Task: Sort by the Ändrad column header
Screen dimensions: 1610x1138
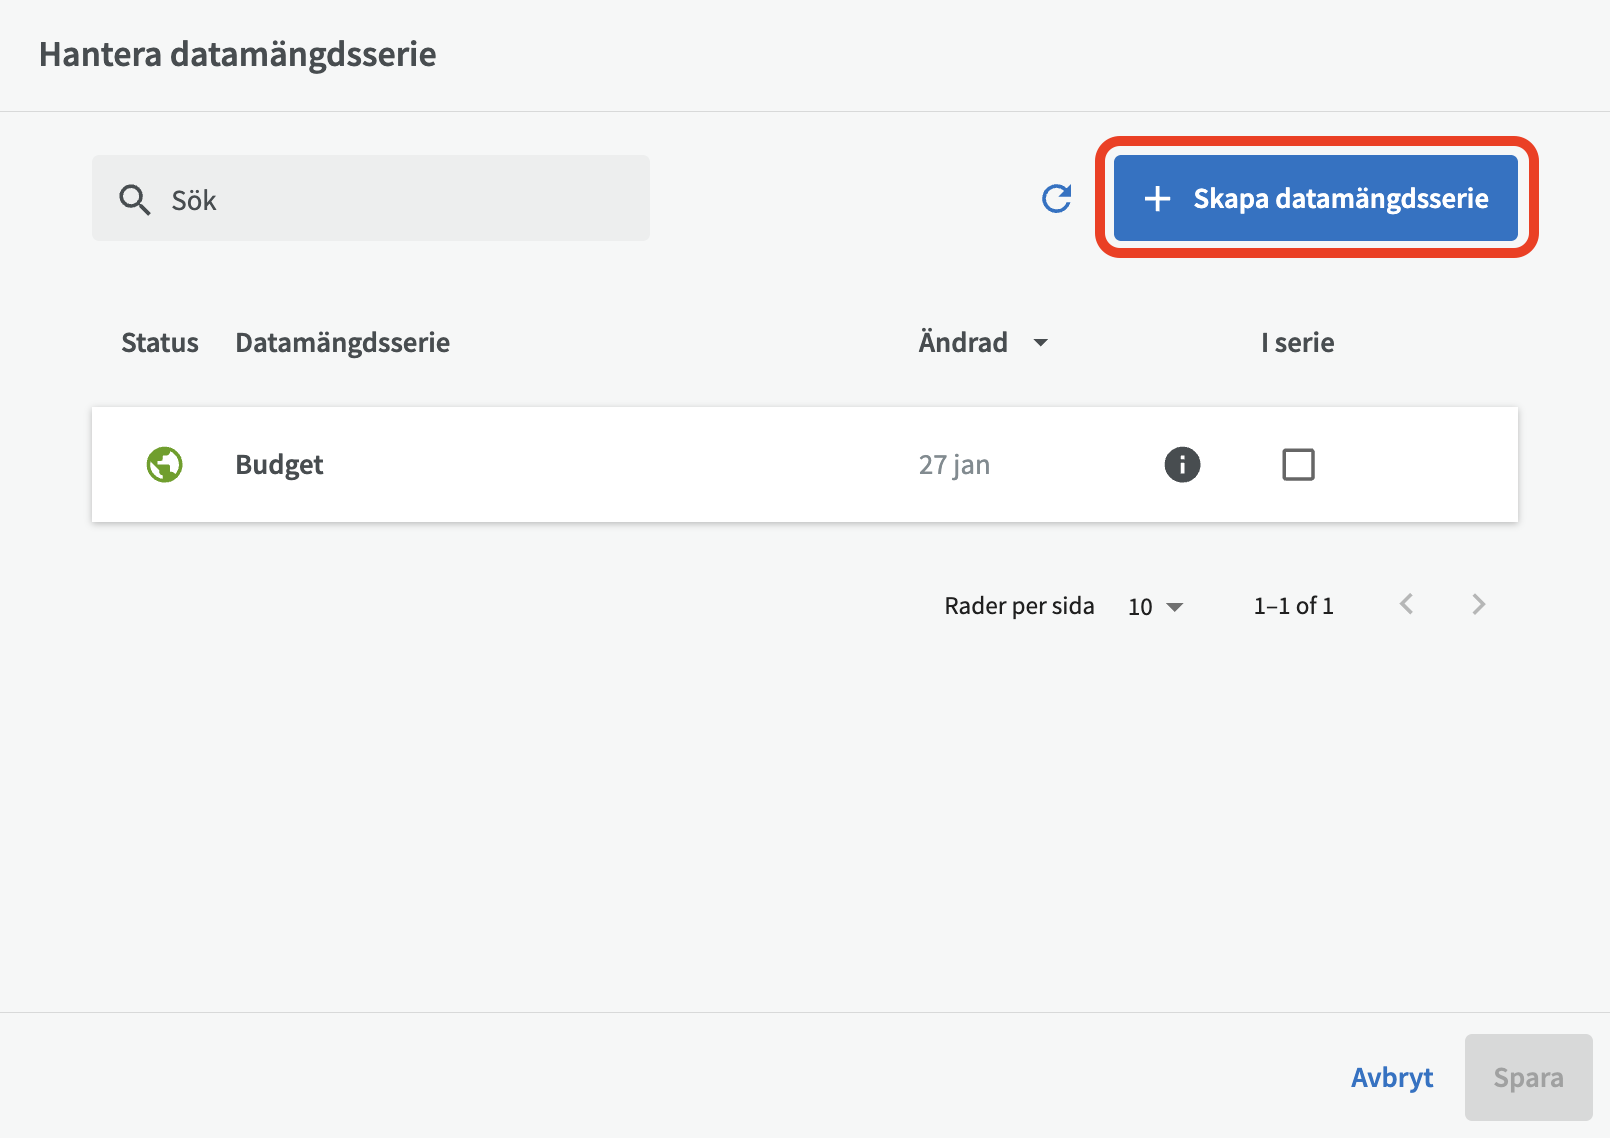Action: tap(963, 343)
